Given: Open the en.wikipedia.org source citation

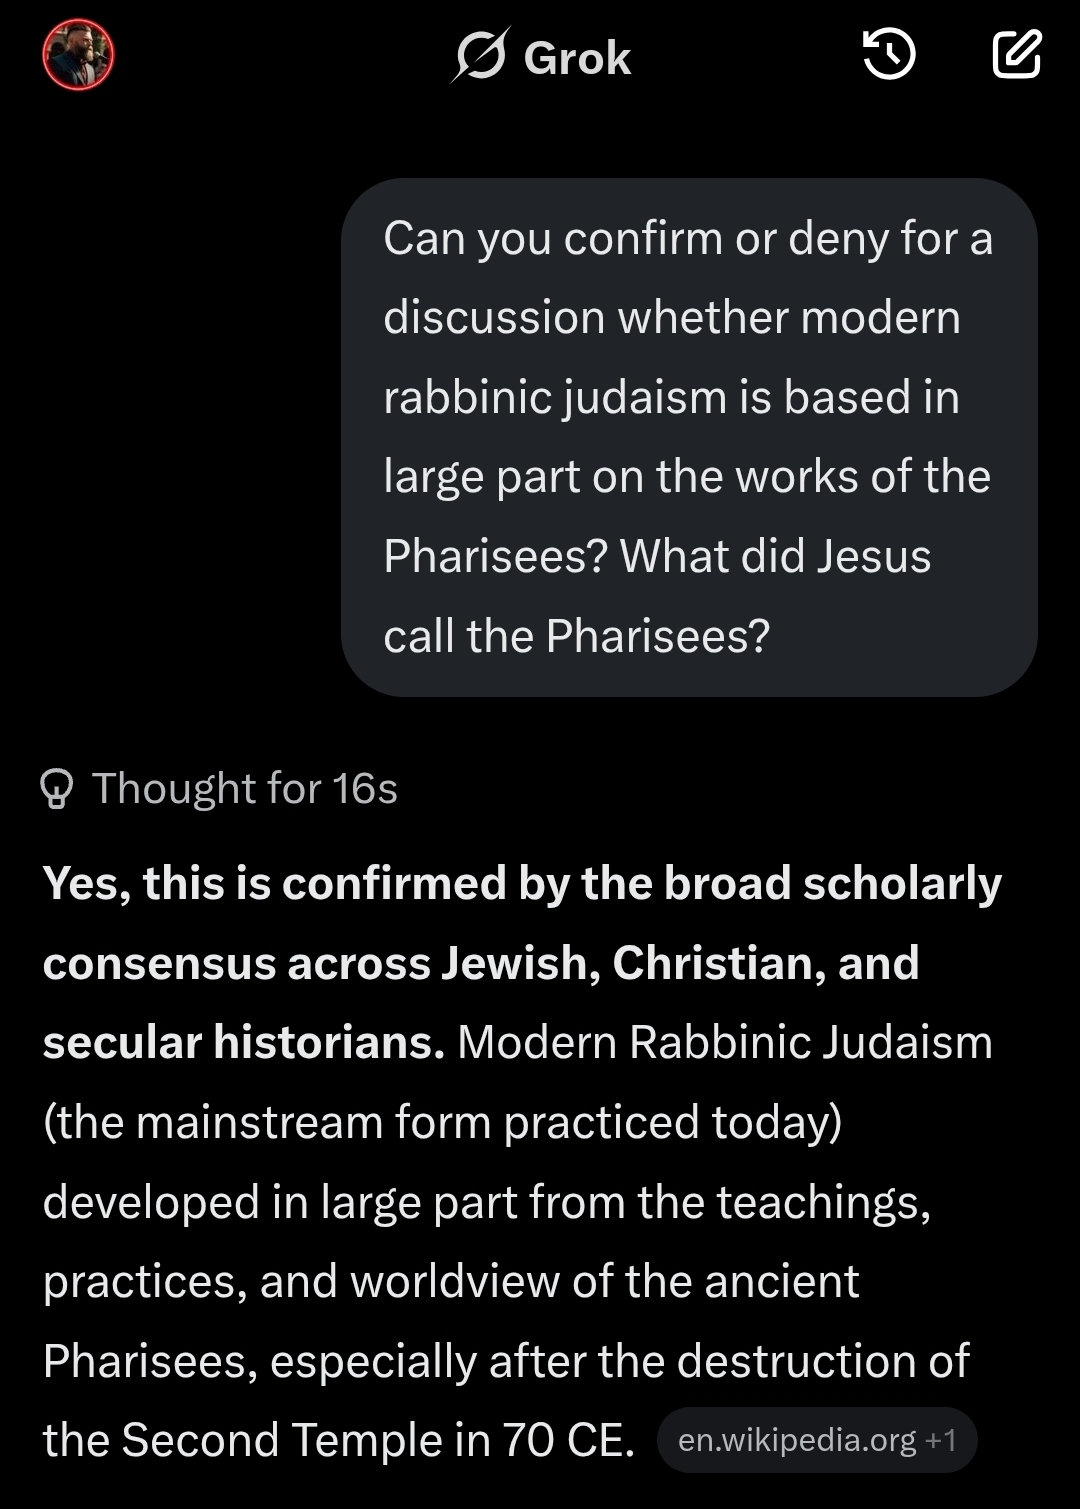Looking at the screenshot, I should coord(796,1440).
